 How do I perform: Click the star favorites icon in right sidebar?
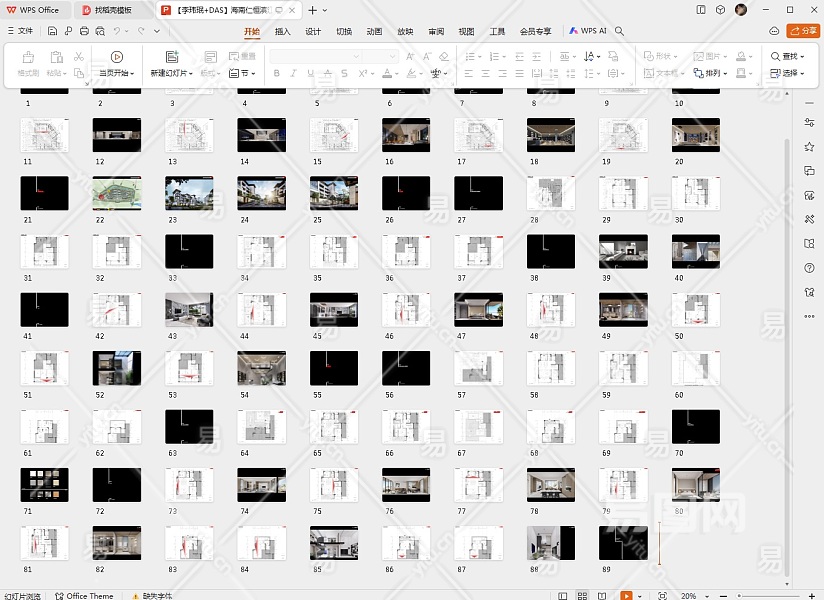click(808, 146)
